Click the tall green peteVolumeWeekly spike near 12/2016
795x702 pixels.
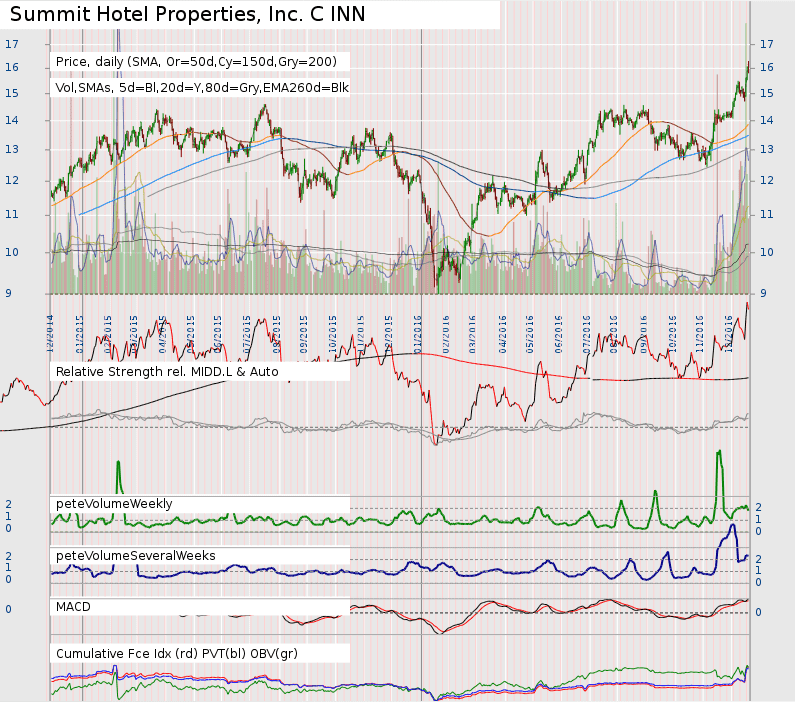[719, 482]
